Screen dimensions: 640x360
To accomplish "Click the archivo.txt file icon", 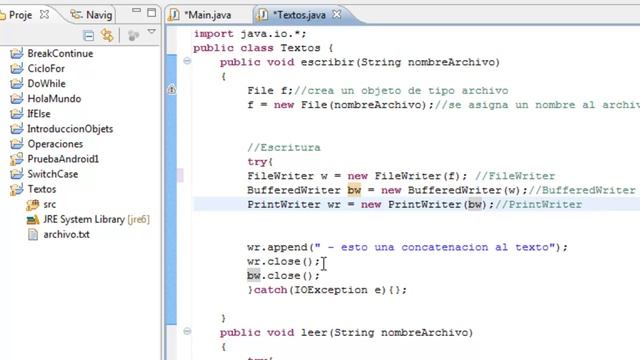I will [33, 235].
